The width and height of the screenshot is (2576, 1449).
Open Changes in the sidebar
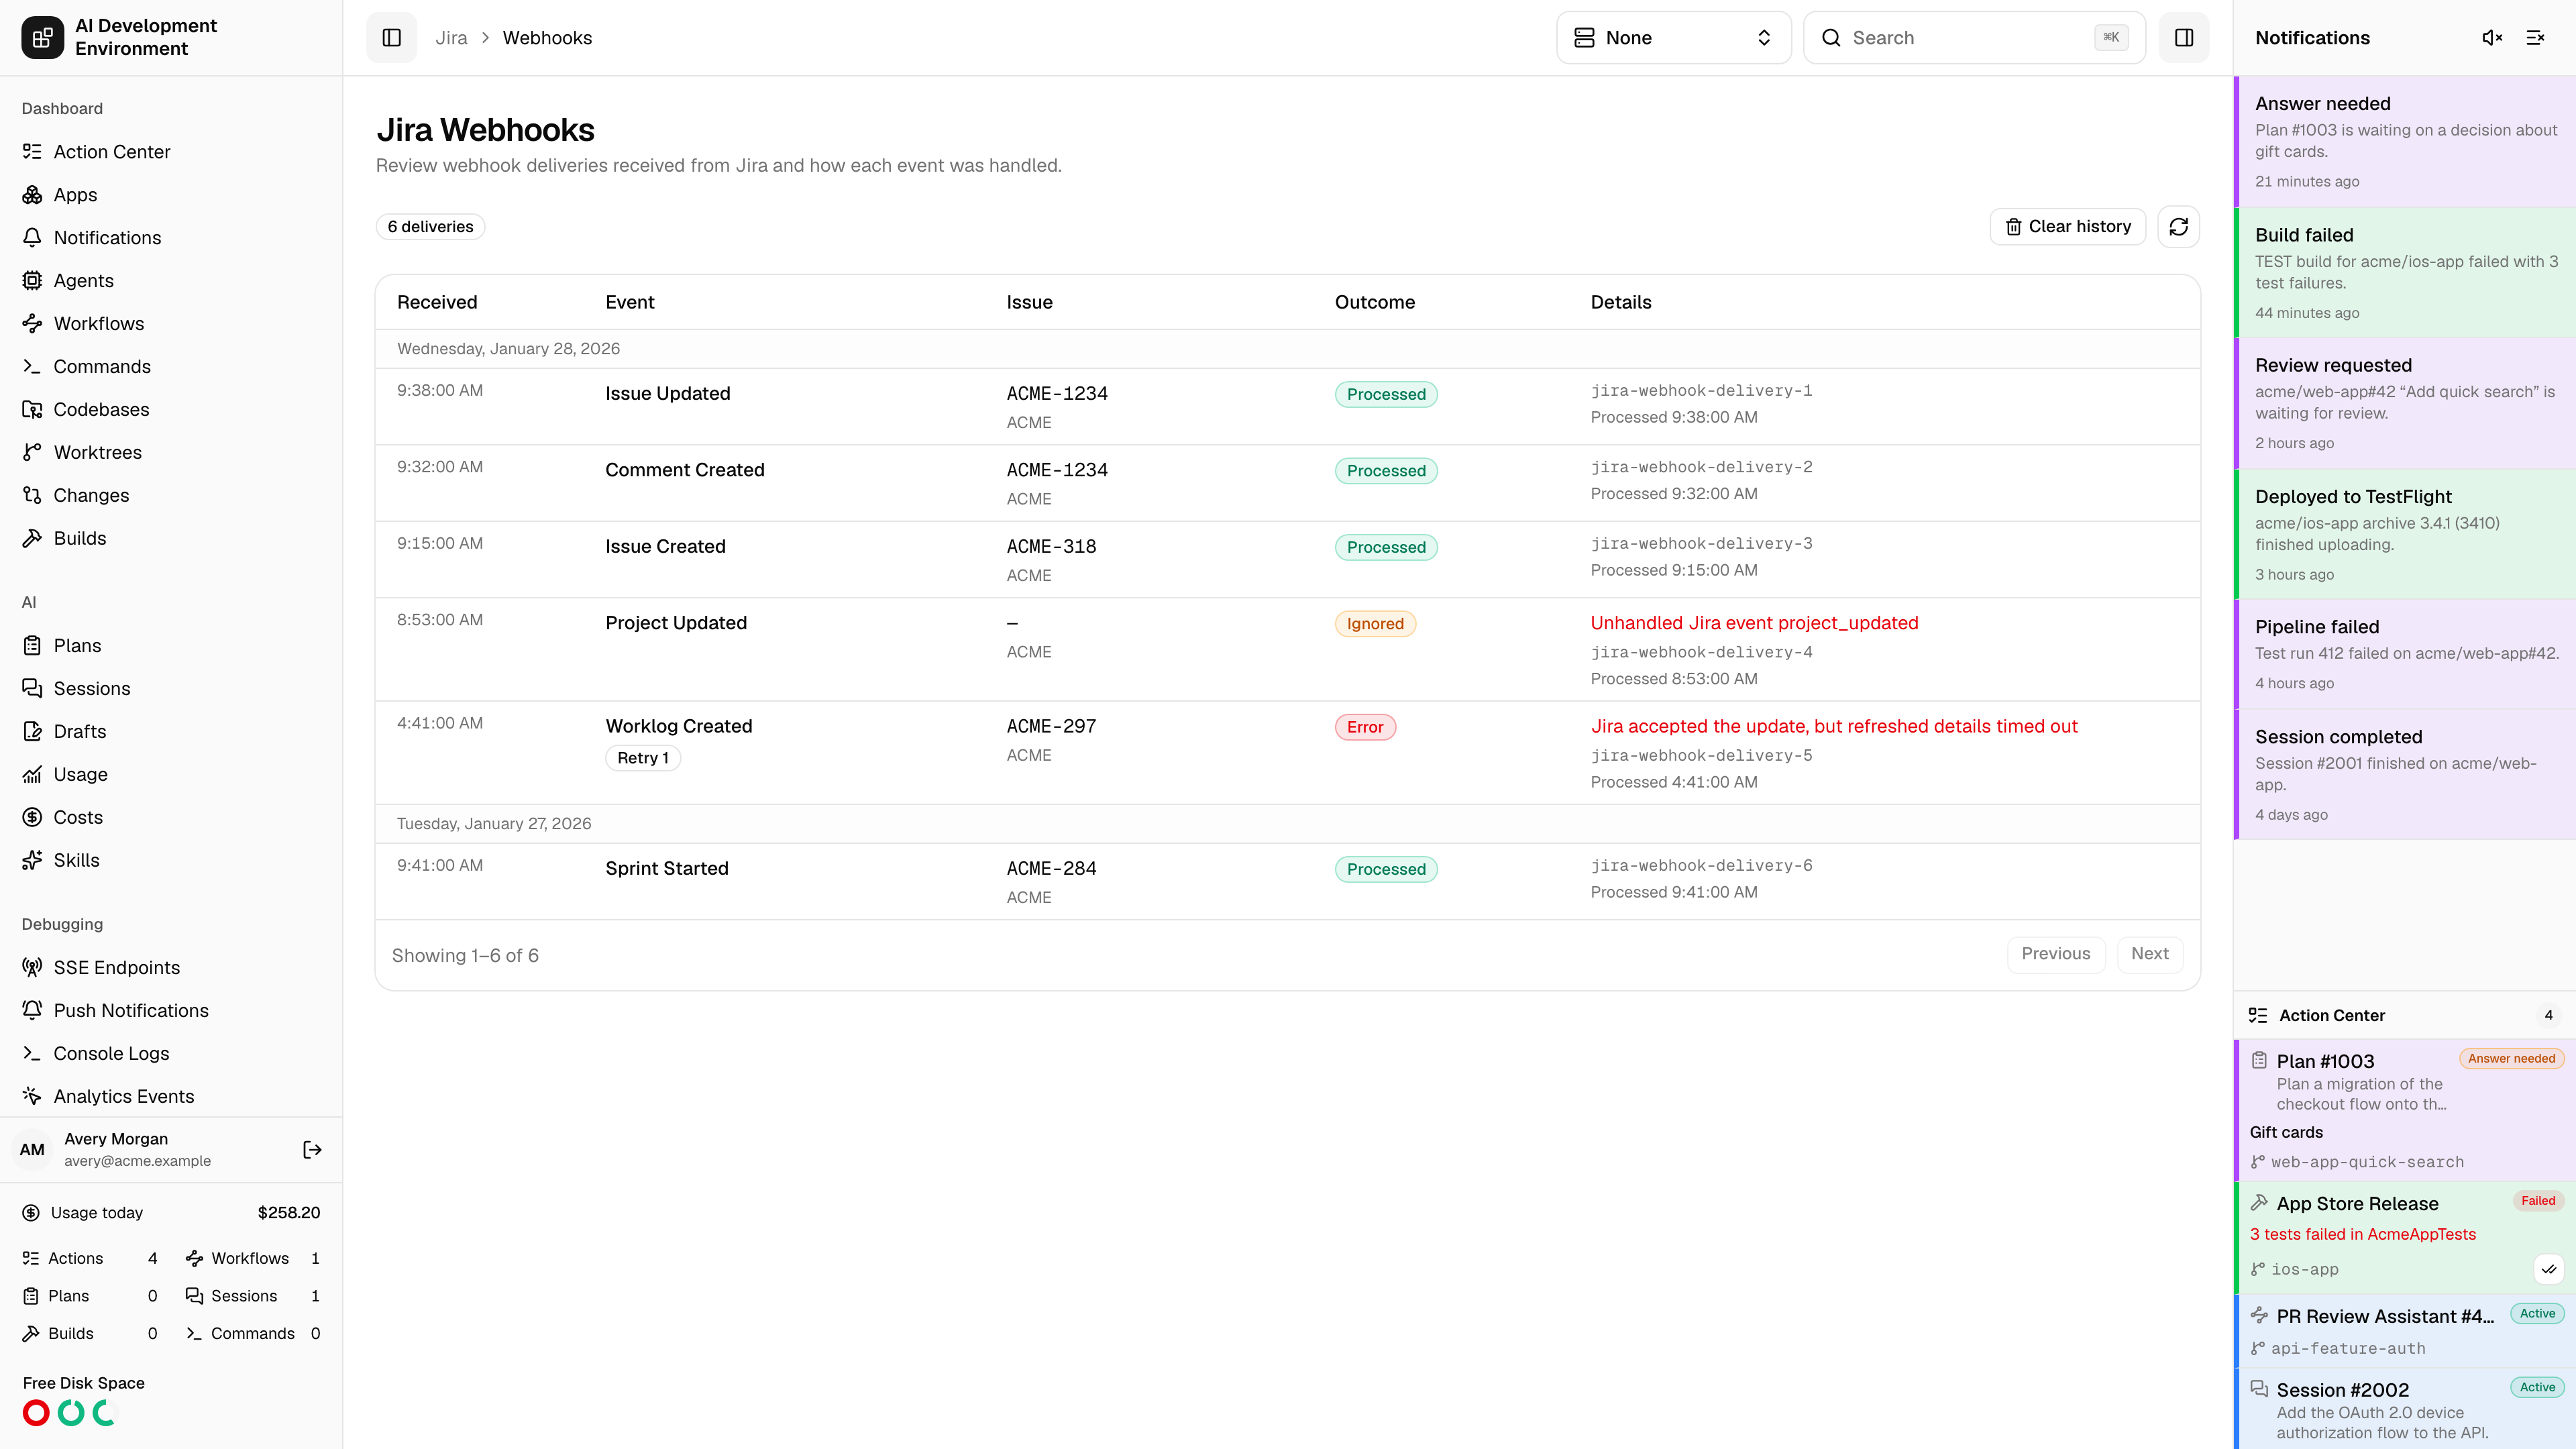click(x=171, y=496)
